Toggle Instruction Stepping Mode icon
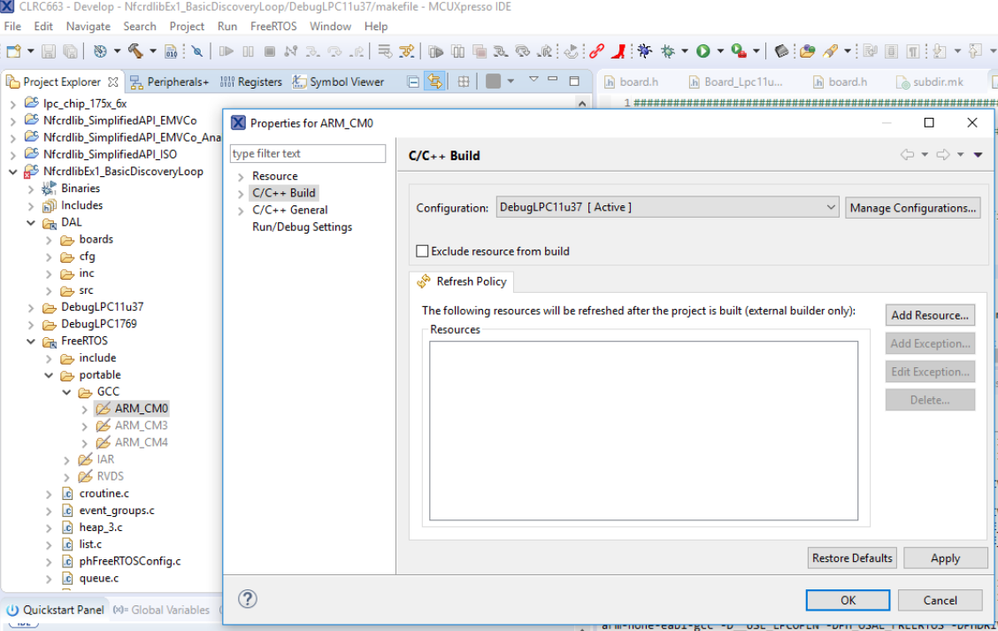 (407, 52)
